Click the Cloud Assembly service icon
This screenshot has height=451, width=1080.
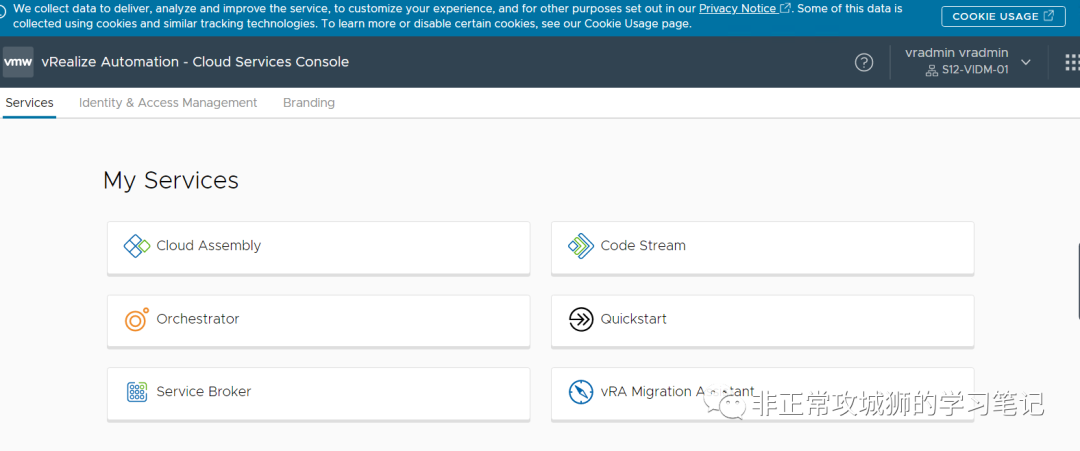click(136, 246)
